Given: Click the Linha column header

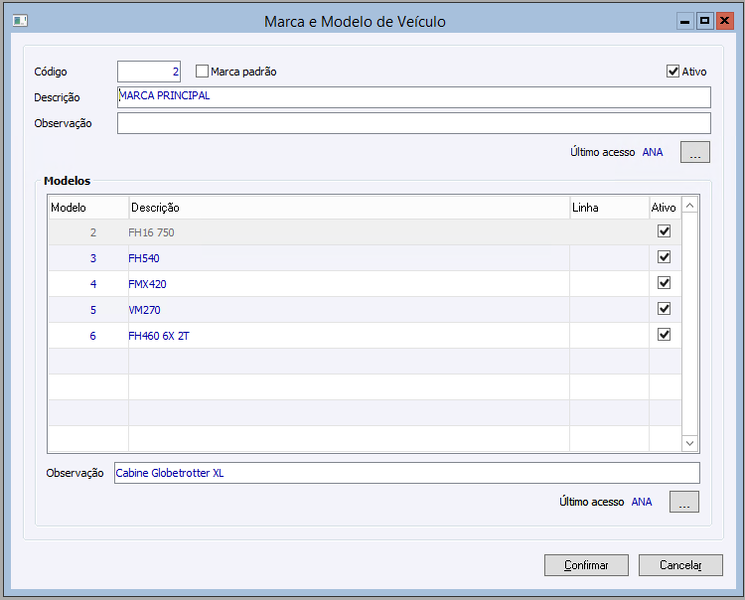Looking at the screenshot, I should pyautogui.click(x=610, y=208).
